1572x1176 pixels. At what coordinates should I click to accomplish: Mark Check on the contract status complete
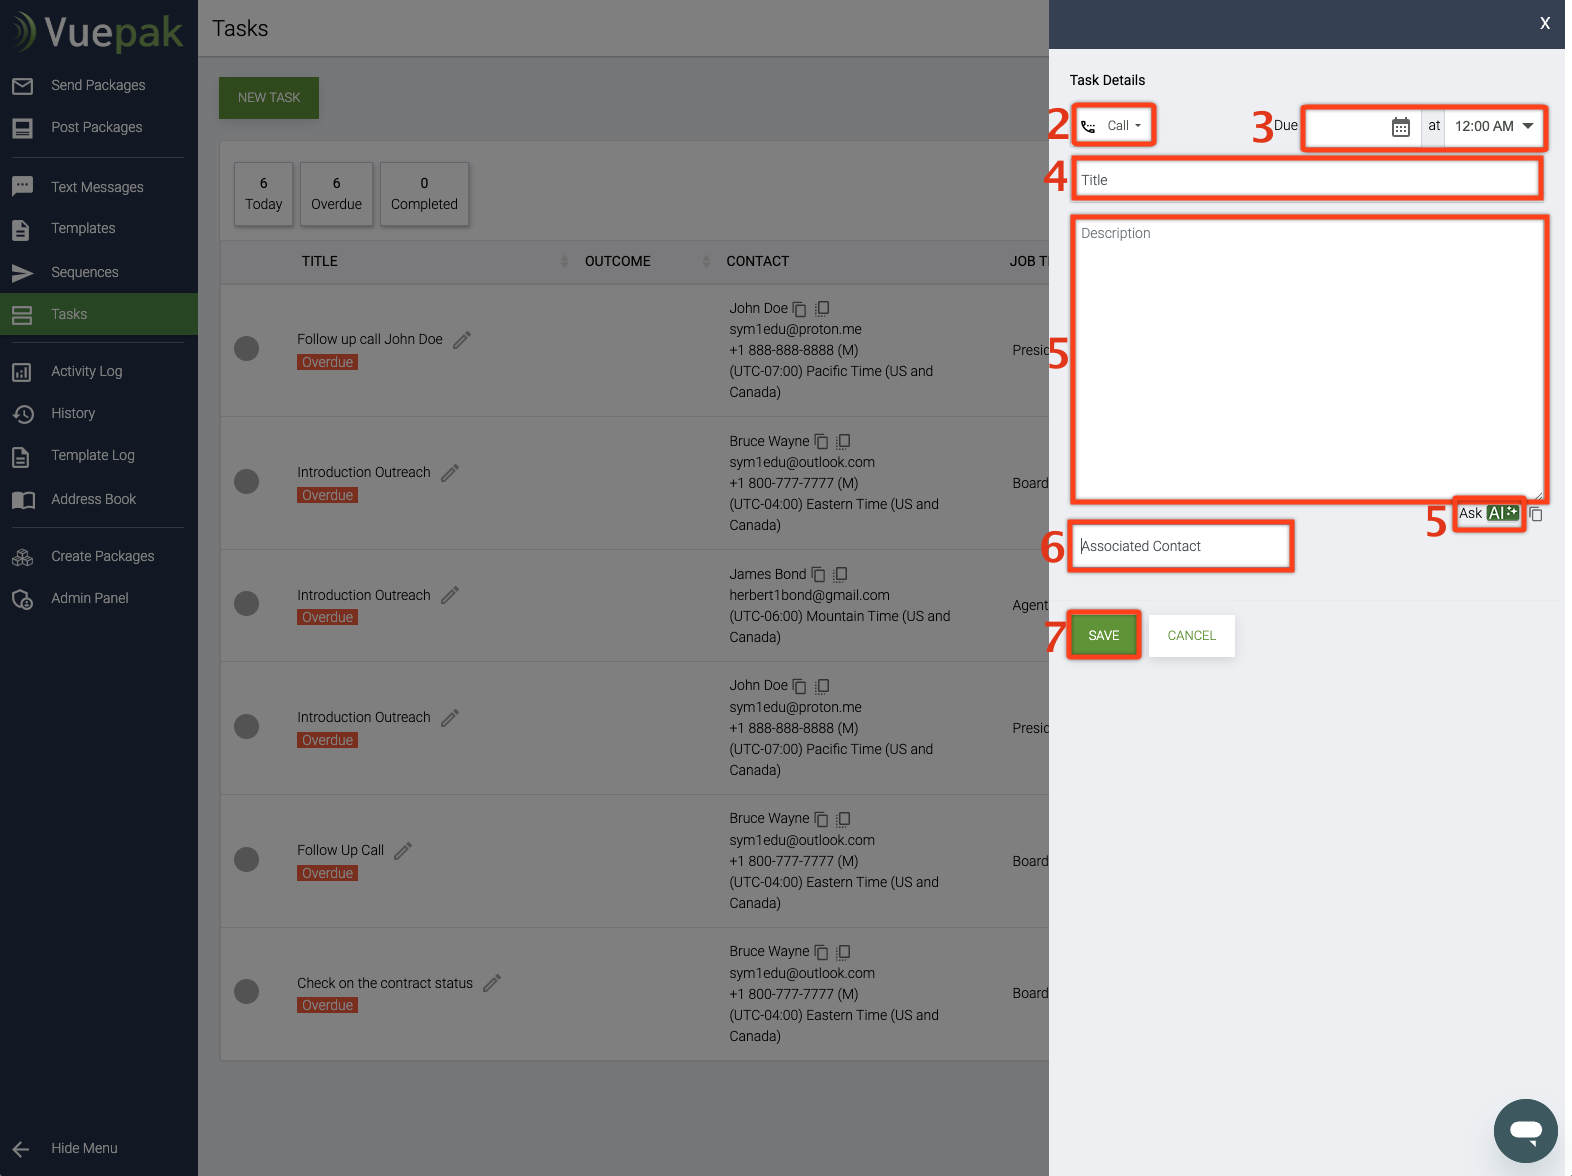[x=246, y=992]
